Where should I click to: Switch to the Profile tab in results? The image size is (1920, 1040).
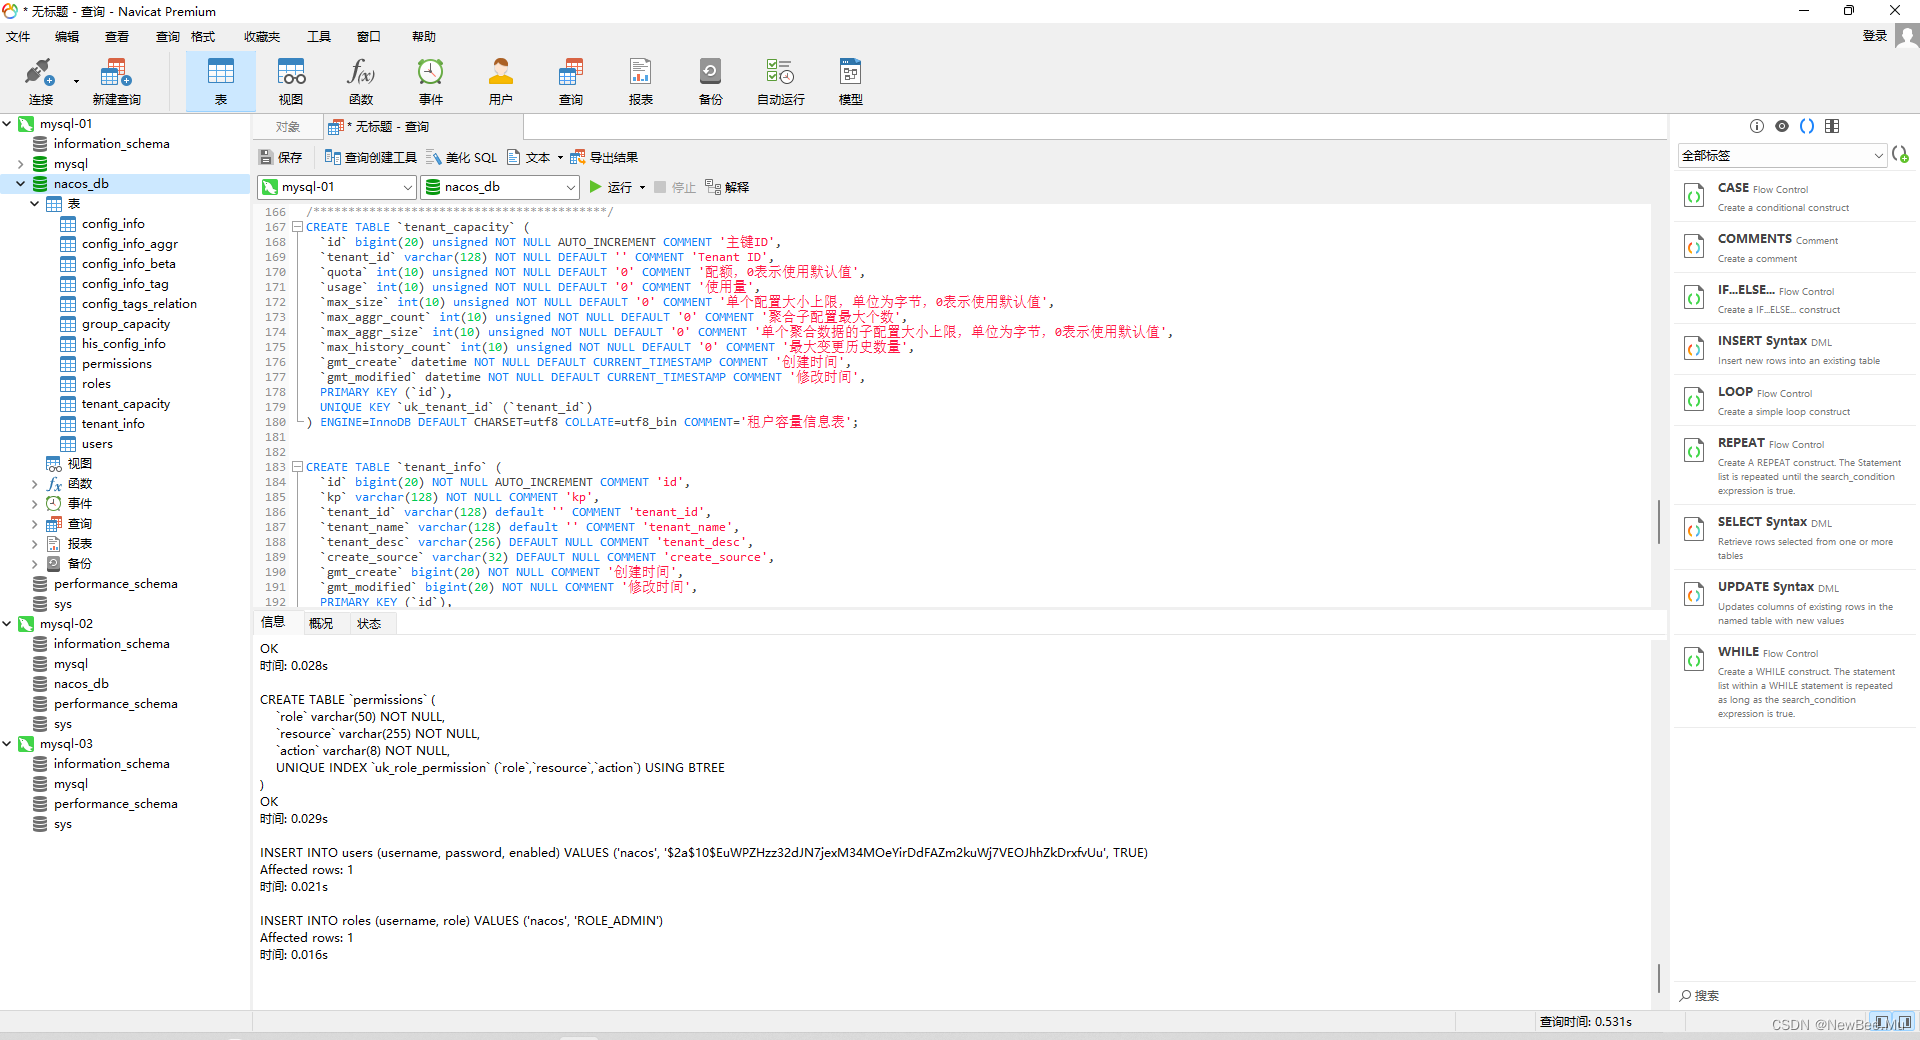pos(321,623)
